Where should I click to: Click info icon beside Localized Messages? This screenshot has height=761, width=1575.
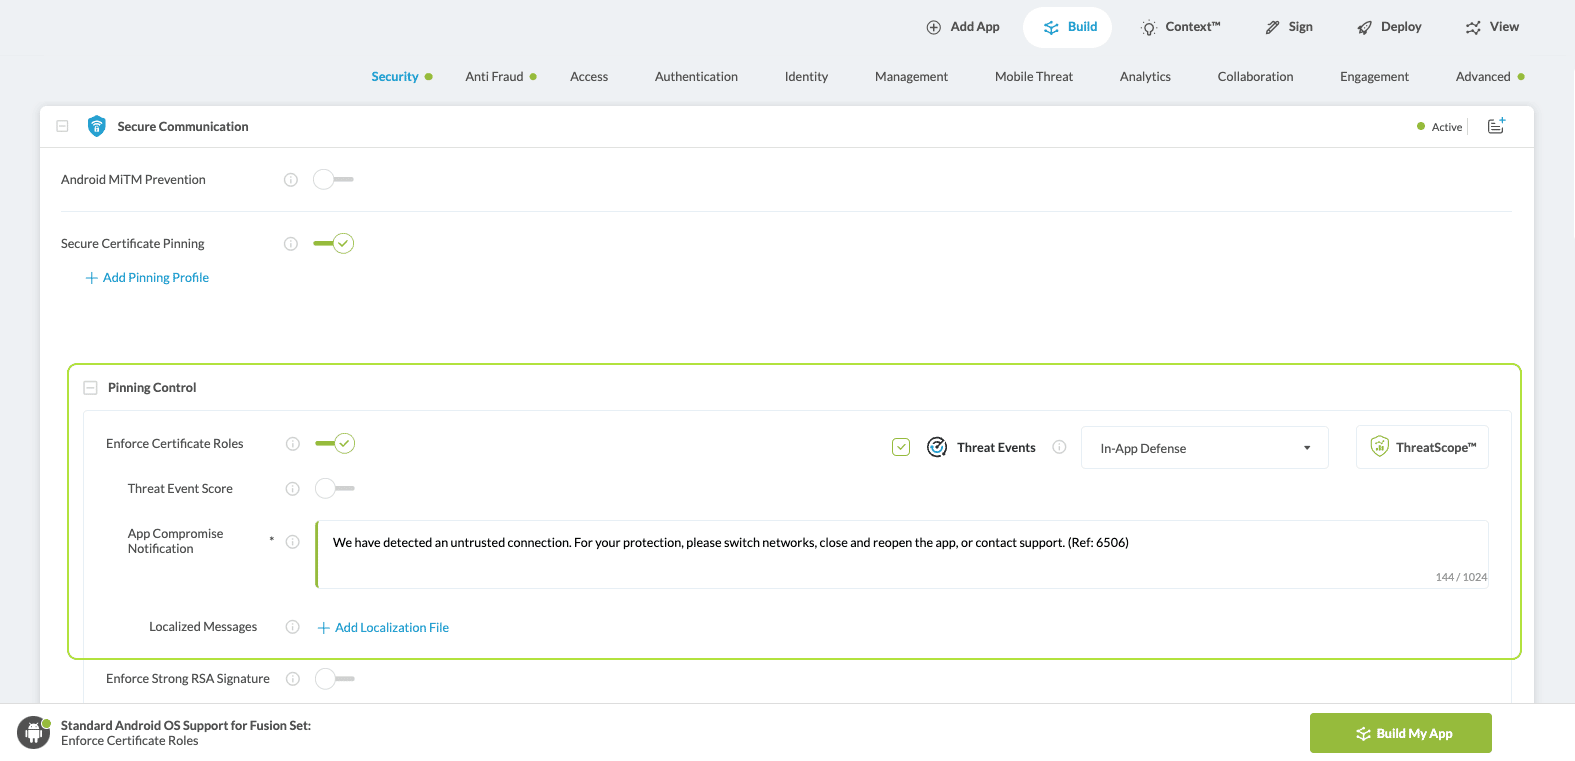[x=293, y=627]
